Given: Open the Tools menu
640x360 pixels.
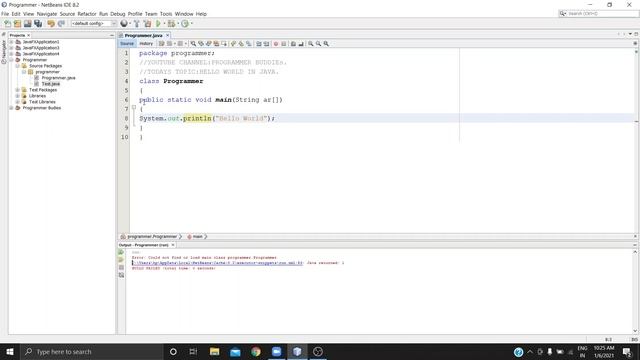Looking at the screenshot, I should 166,14.
